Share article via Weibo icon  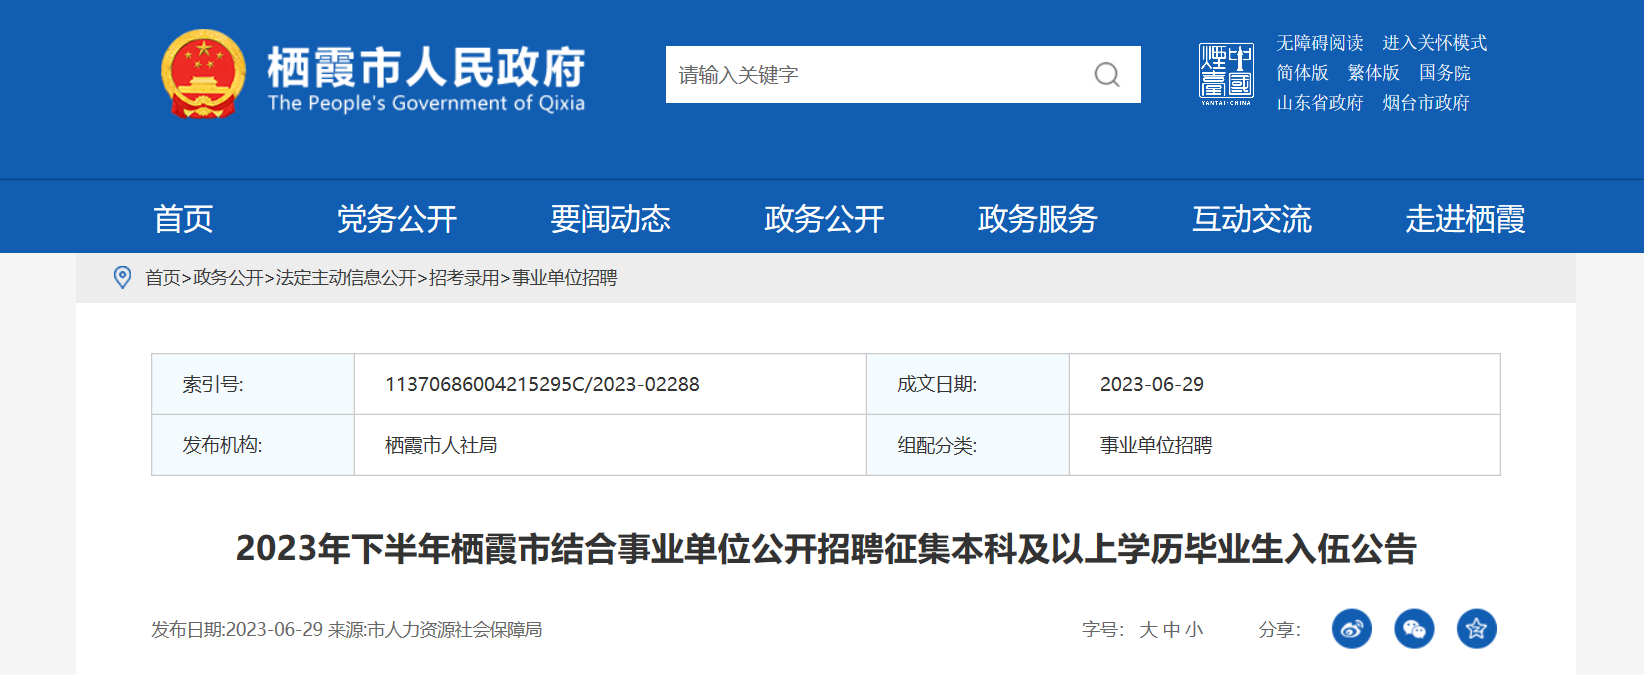[1351, 629]
